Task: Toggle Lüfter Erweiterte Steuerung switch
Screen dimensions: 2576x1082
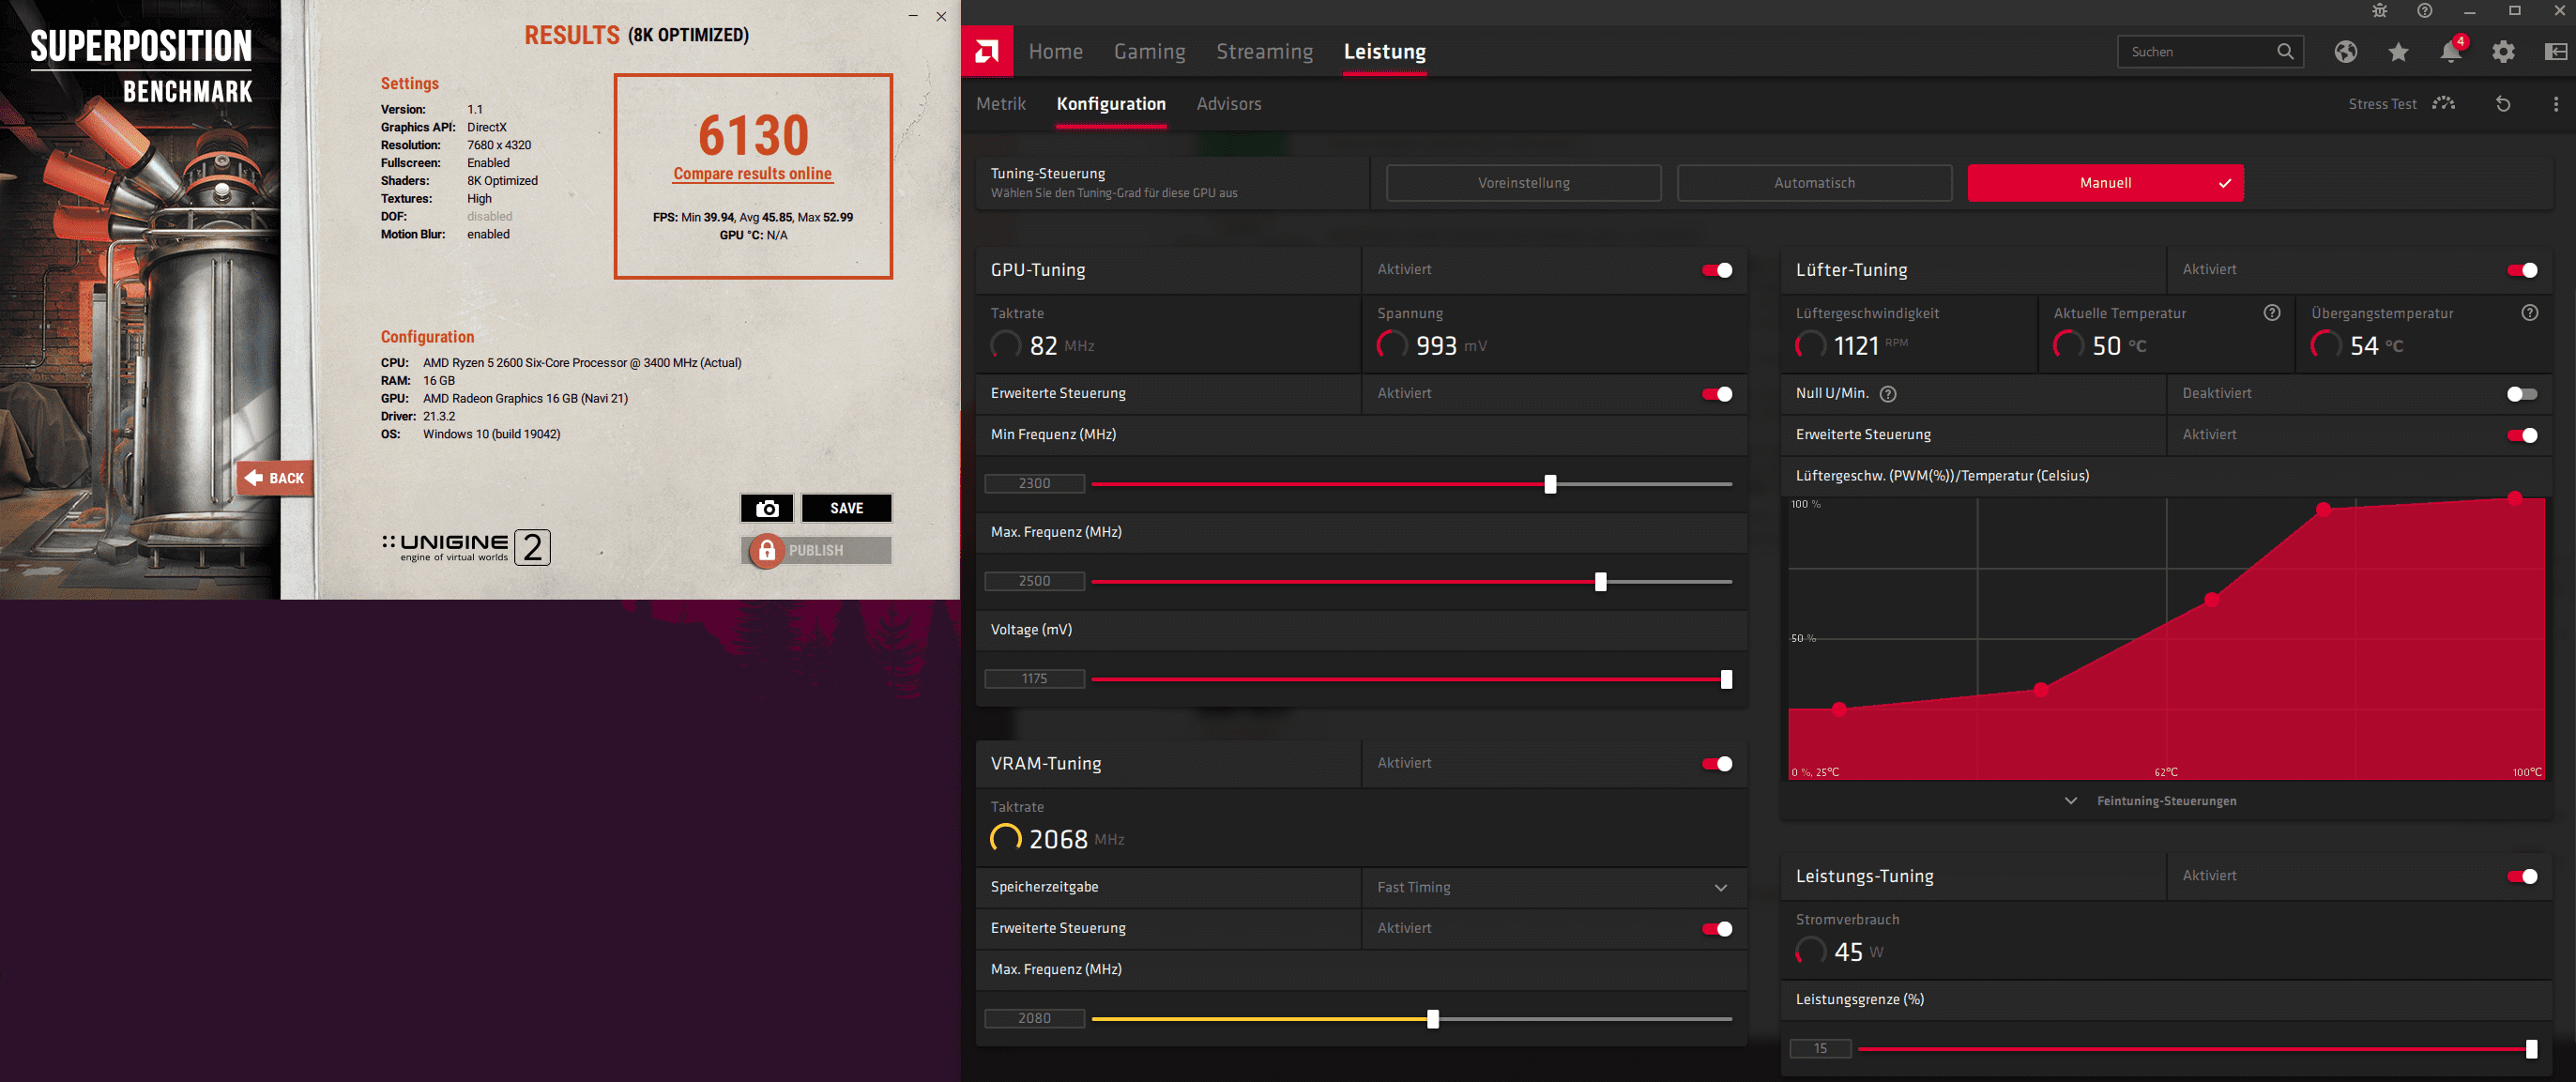Action: tap(2522, 435)
